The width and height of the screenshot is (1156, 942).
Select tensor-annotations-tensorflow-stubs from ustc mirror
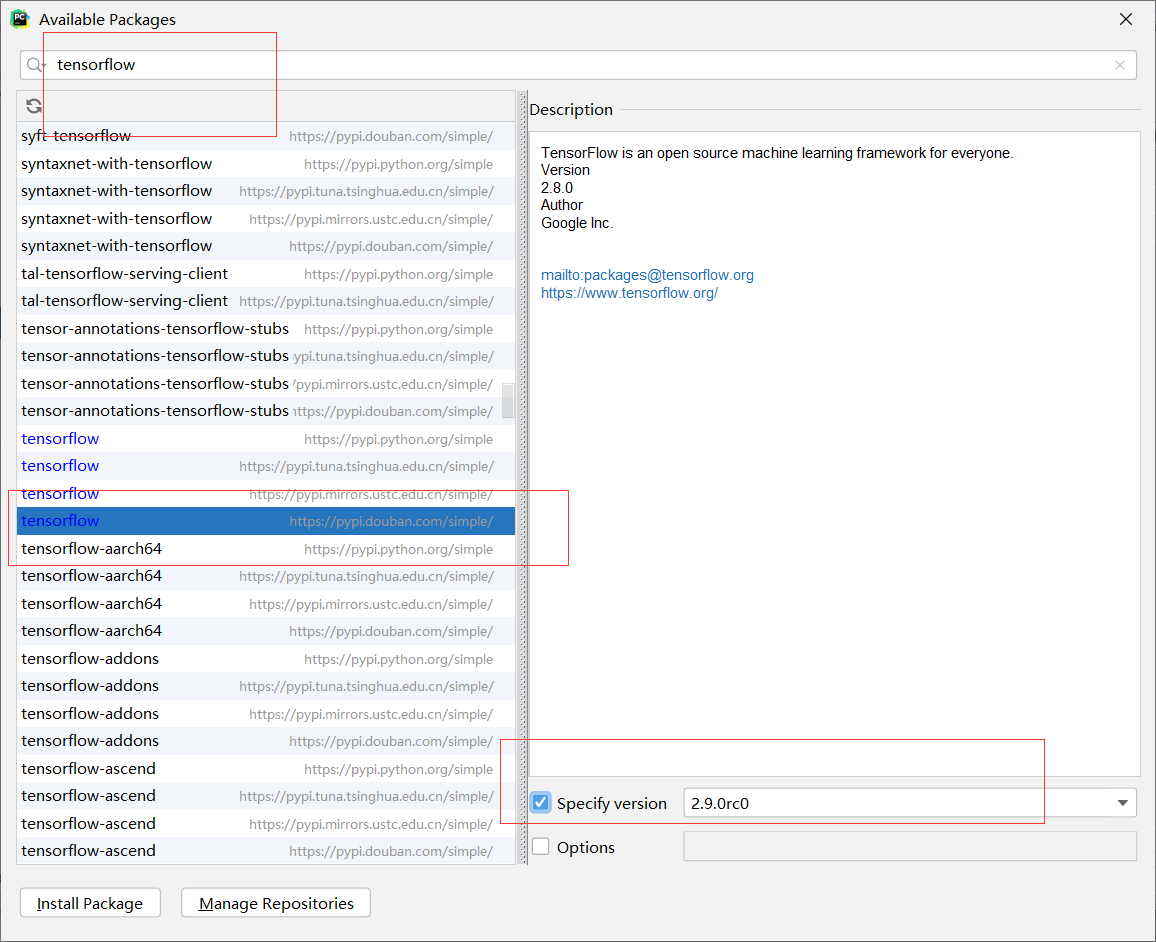265,384
